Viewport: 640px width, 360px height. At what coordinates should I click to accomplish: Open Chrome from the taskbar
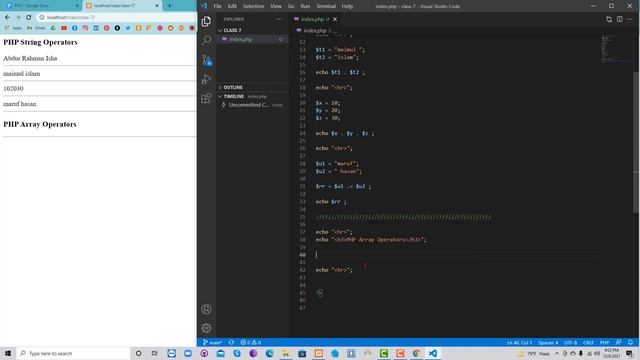coord(416,353)
